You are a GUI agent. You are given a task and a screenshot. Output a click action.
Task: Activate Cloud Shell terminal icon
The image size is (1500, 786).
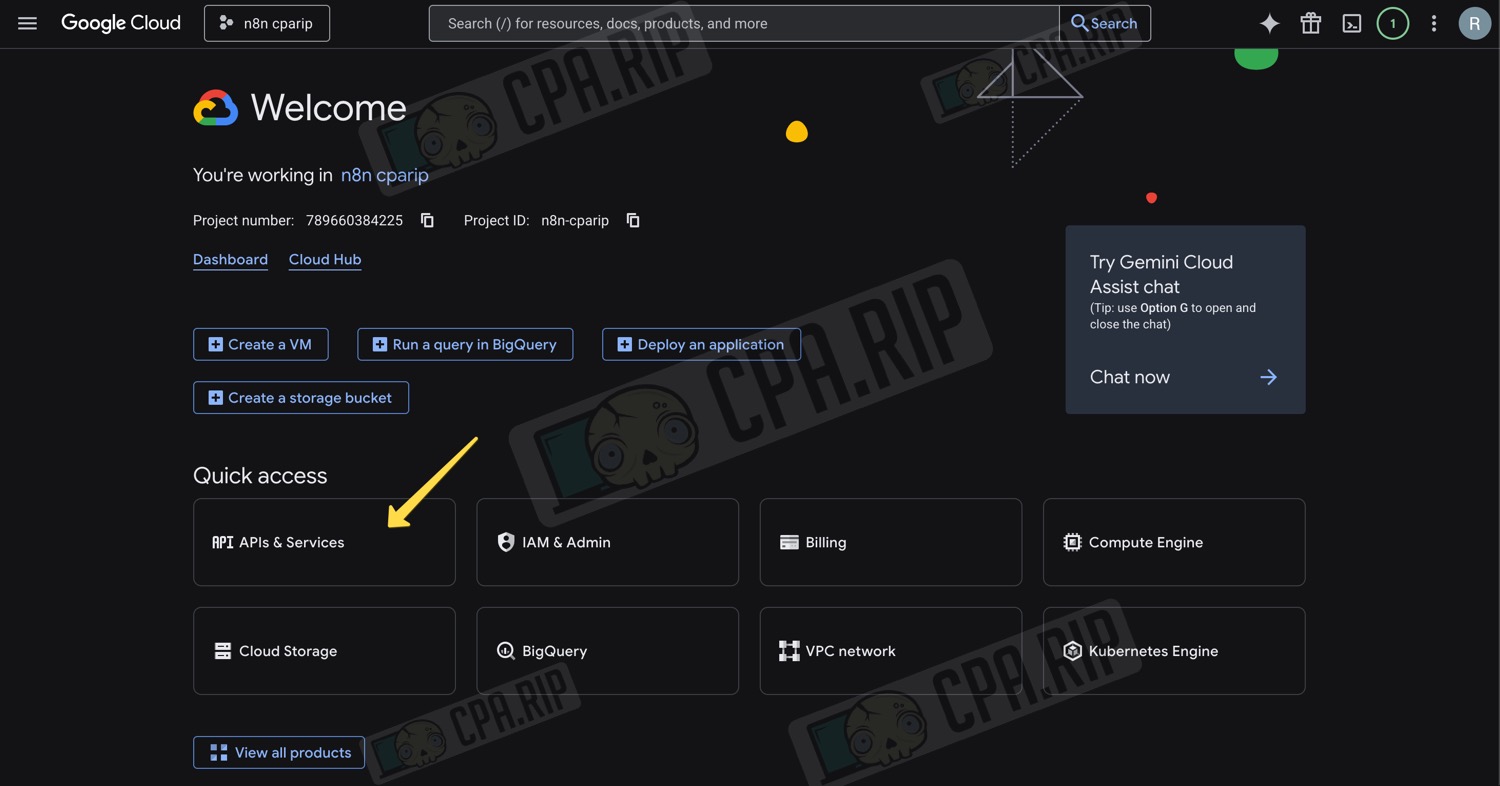[x=1351, y=23]
